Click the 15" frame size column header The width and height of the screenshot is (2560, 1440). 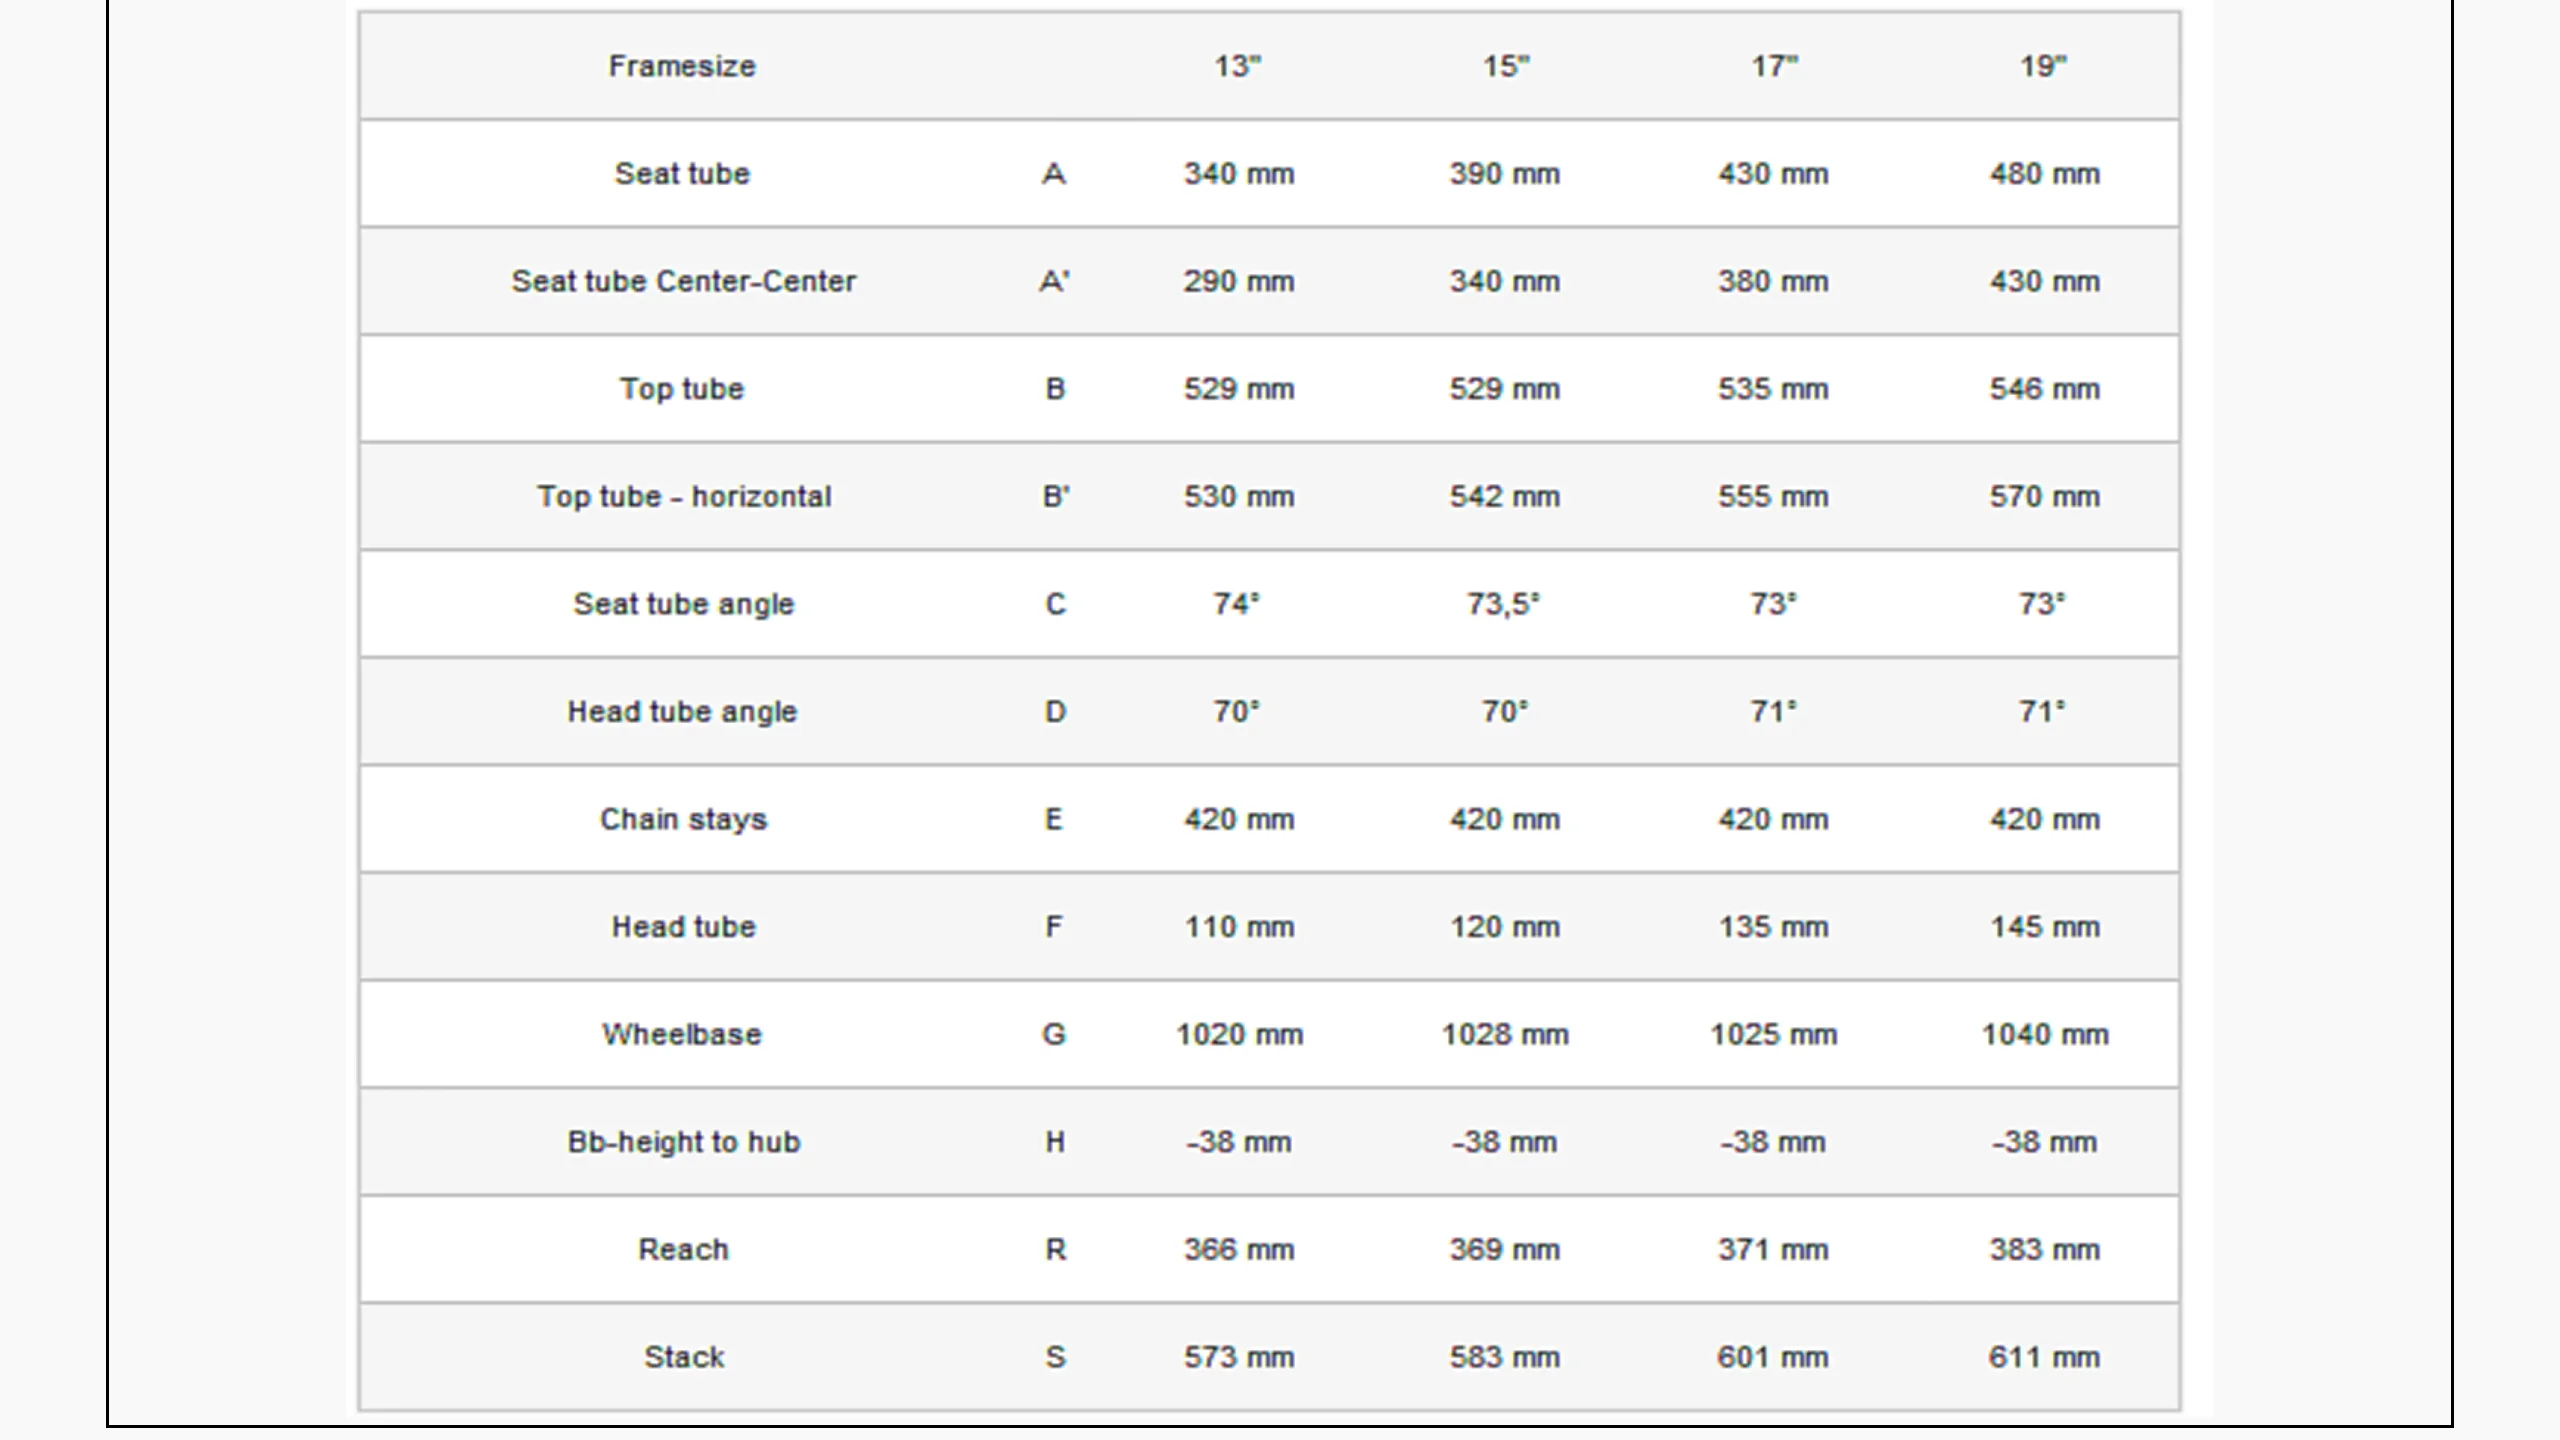click(1506, 66)
